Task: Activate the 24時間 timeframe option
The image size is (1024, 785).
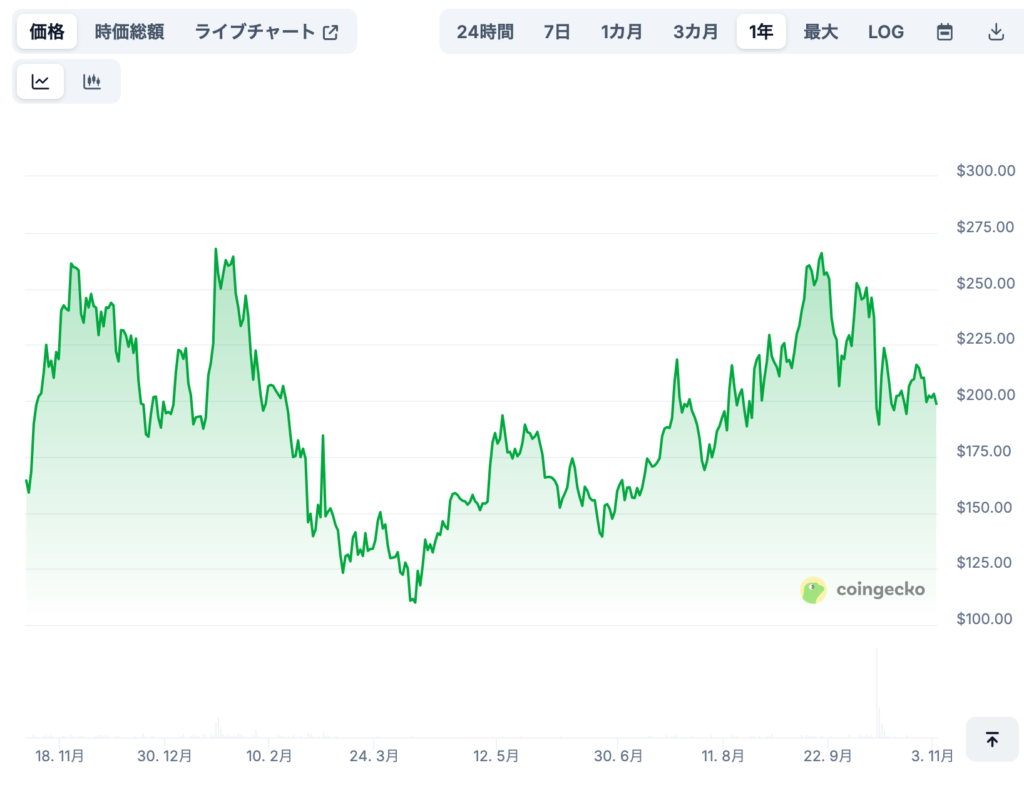Action: point(484,31)
